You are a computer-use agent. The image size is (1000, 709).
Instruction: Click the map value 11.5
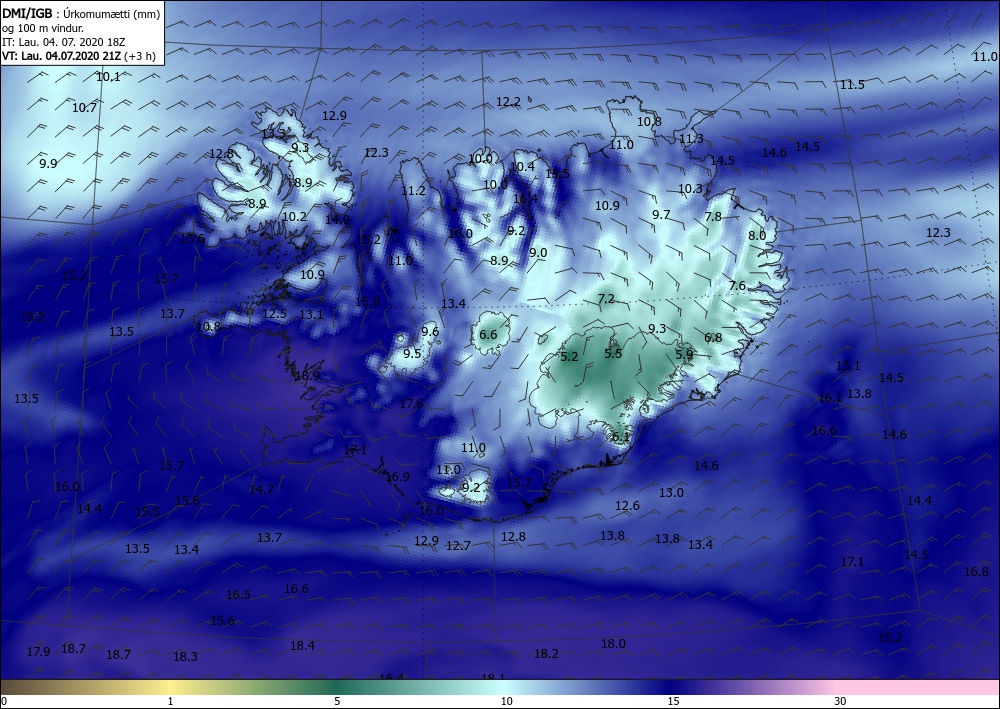click(852, 85)
